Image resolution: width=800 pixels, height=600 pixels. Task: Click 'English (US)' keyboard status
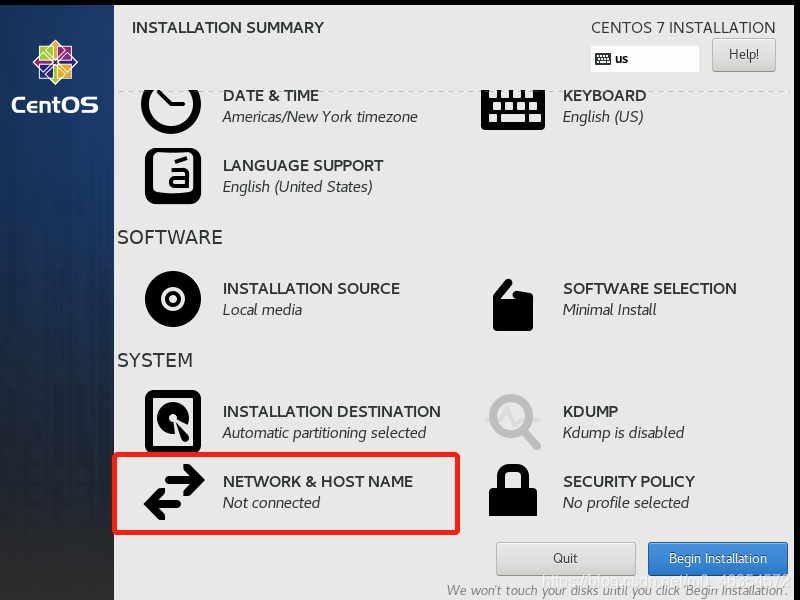[x=603, y=117]
